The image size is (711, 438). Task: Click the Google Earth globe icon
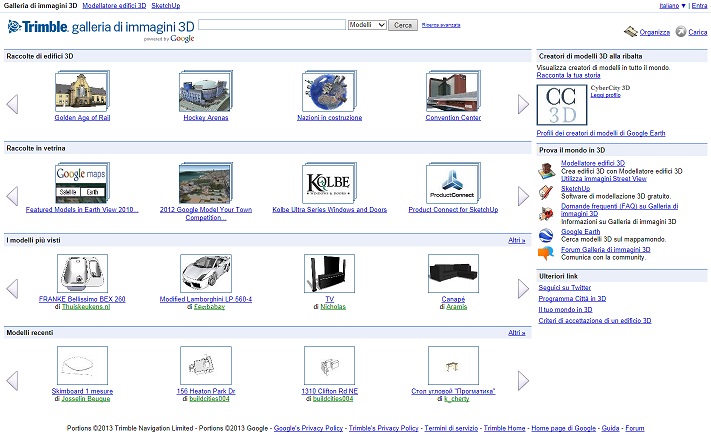(546, 235)
